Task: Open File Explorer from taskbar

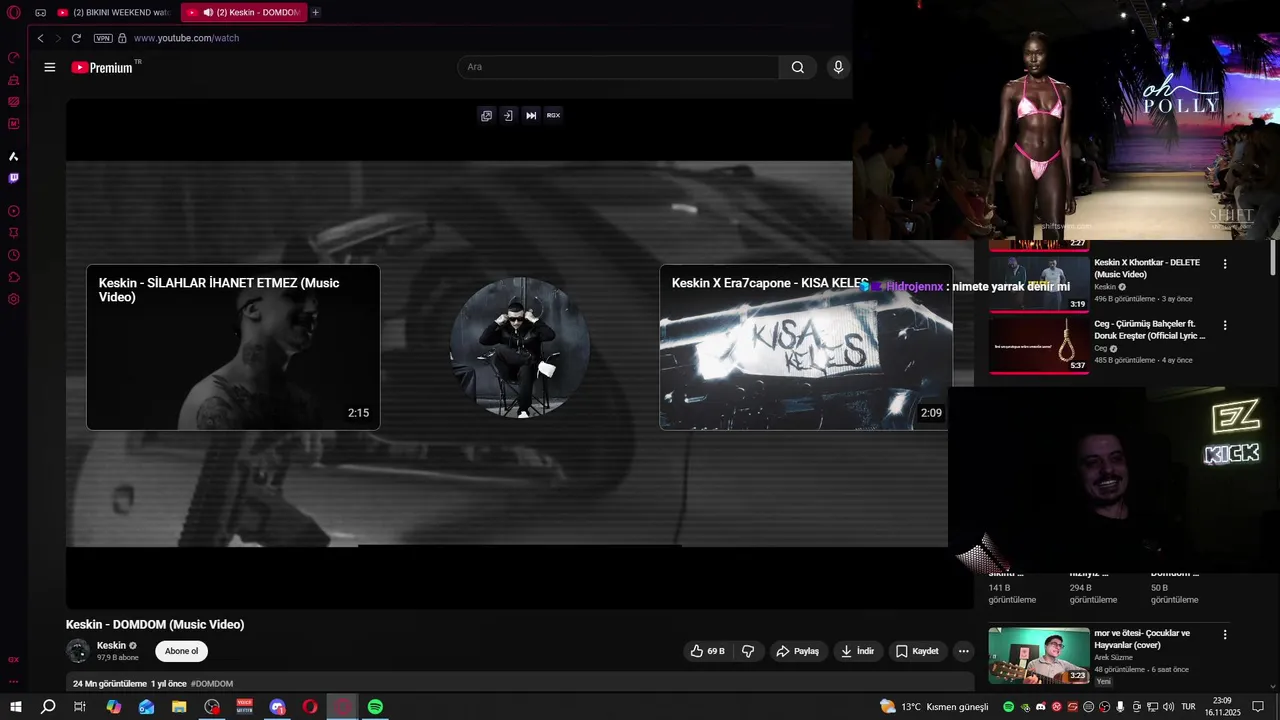Action: tap(179, 707)
